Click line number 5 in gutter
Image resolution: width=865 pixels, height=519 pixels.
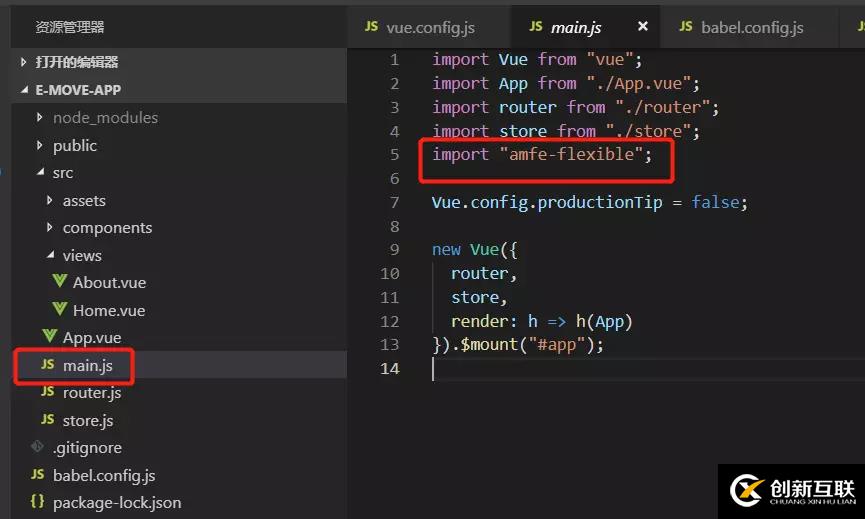[394, 154]
